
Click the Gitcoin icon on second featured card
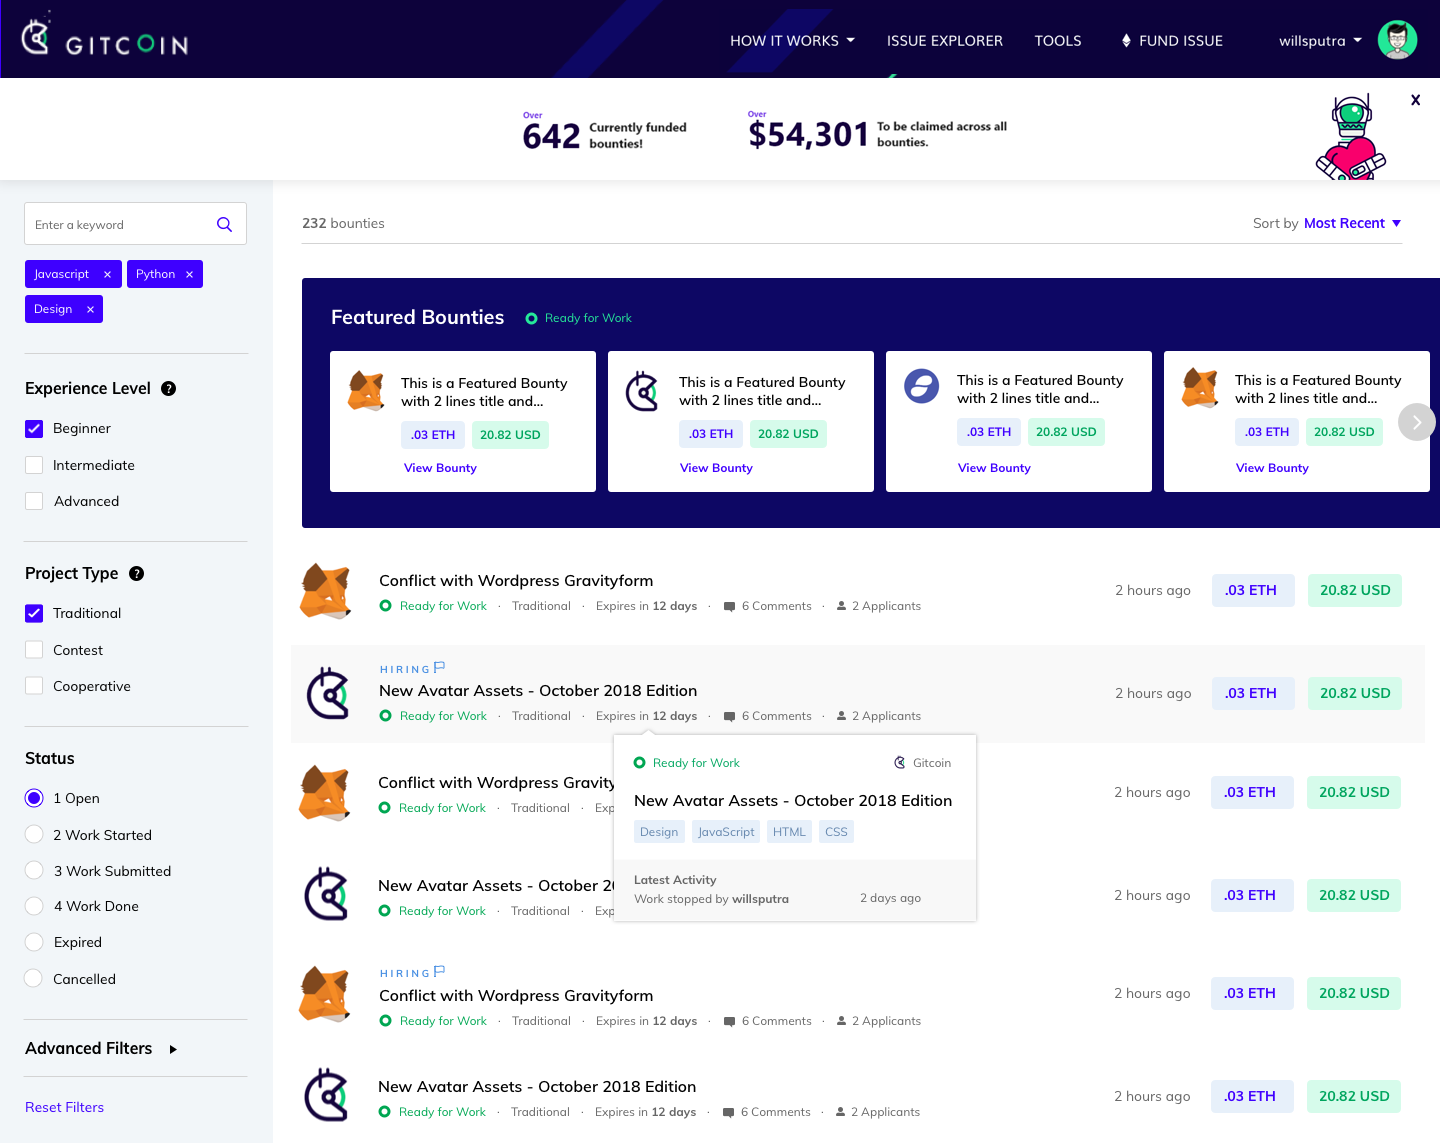[642, 391]
